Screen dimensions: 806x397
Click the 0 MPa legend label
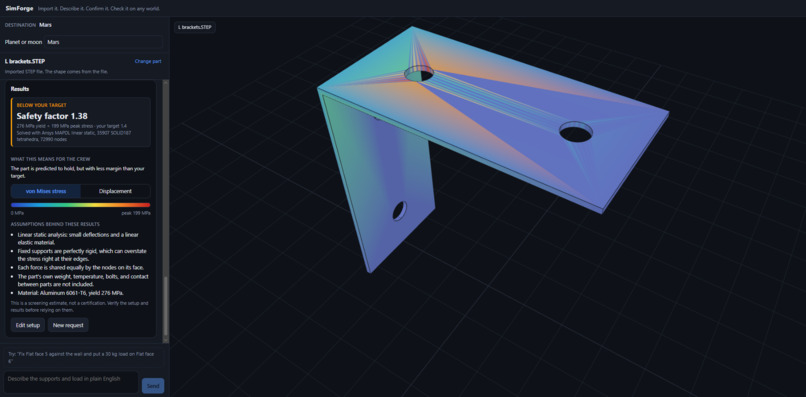(x=17, y=212)
